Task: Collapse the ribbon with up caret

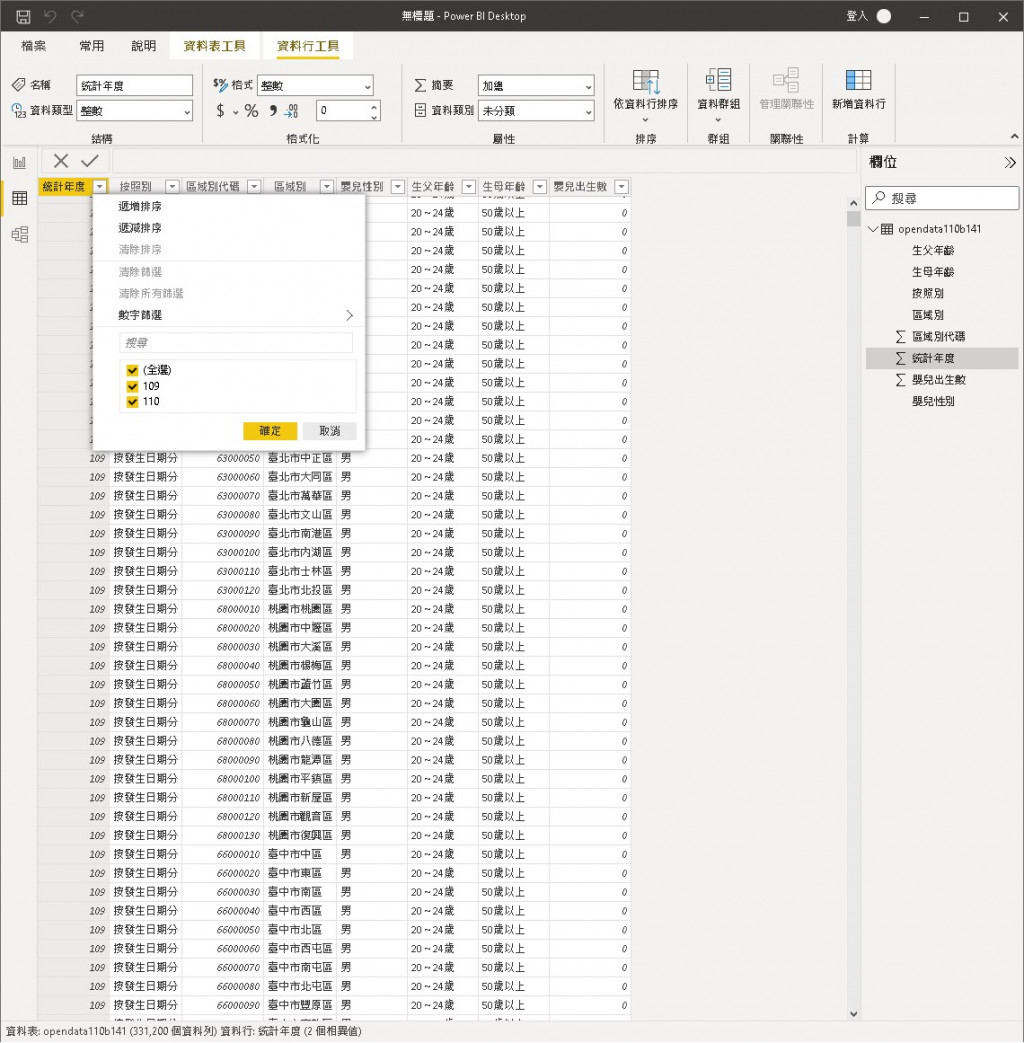Action: (x=1014, y=137)
